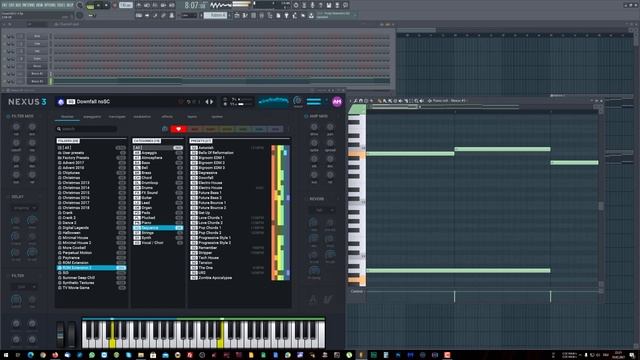Select the piano roll pencil draw tool
This screenshot has width=640, height=360.
point(380,100)
